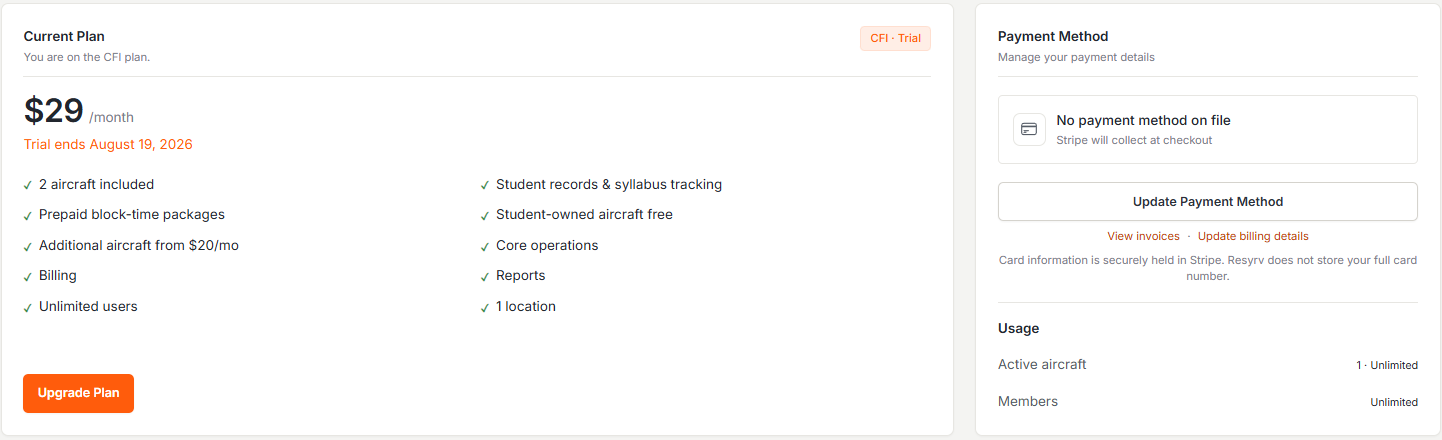Click the checkmark beside 1 location

(485, 307)
